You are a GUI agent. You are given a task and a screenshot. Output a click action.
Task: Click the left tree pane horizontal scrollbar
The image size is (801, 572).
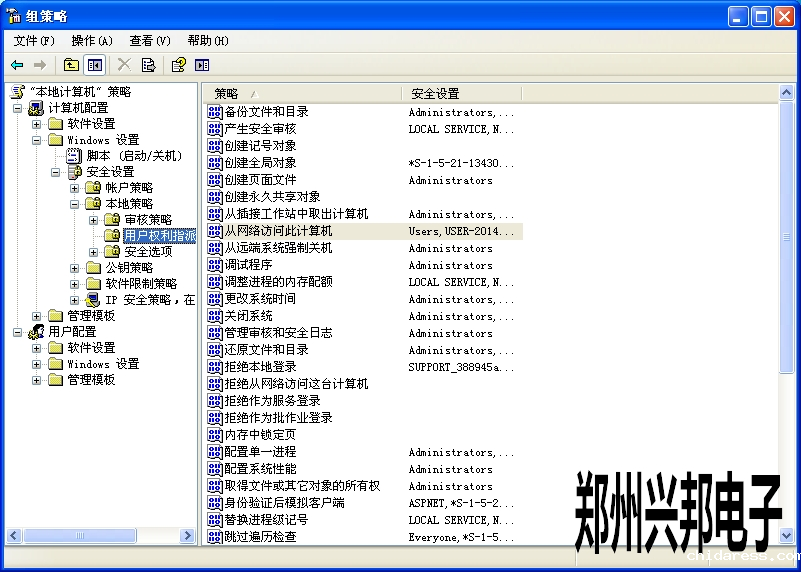pos(100,536)
